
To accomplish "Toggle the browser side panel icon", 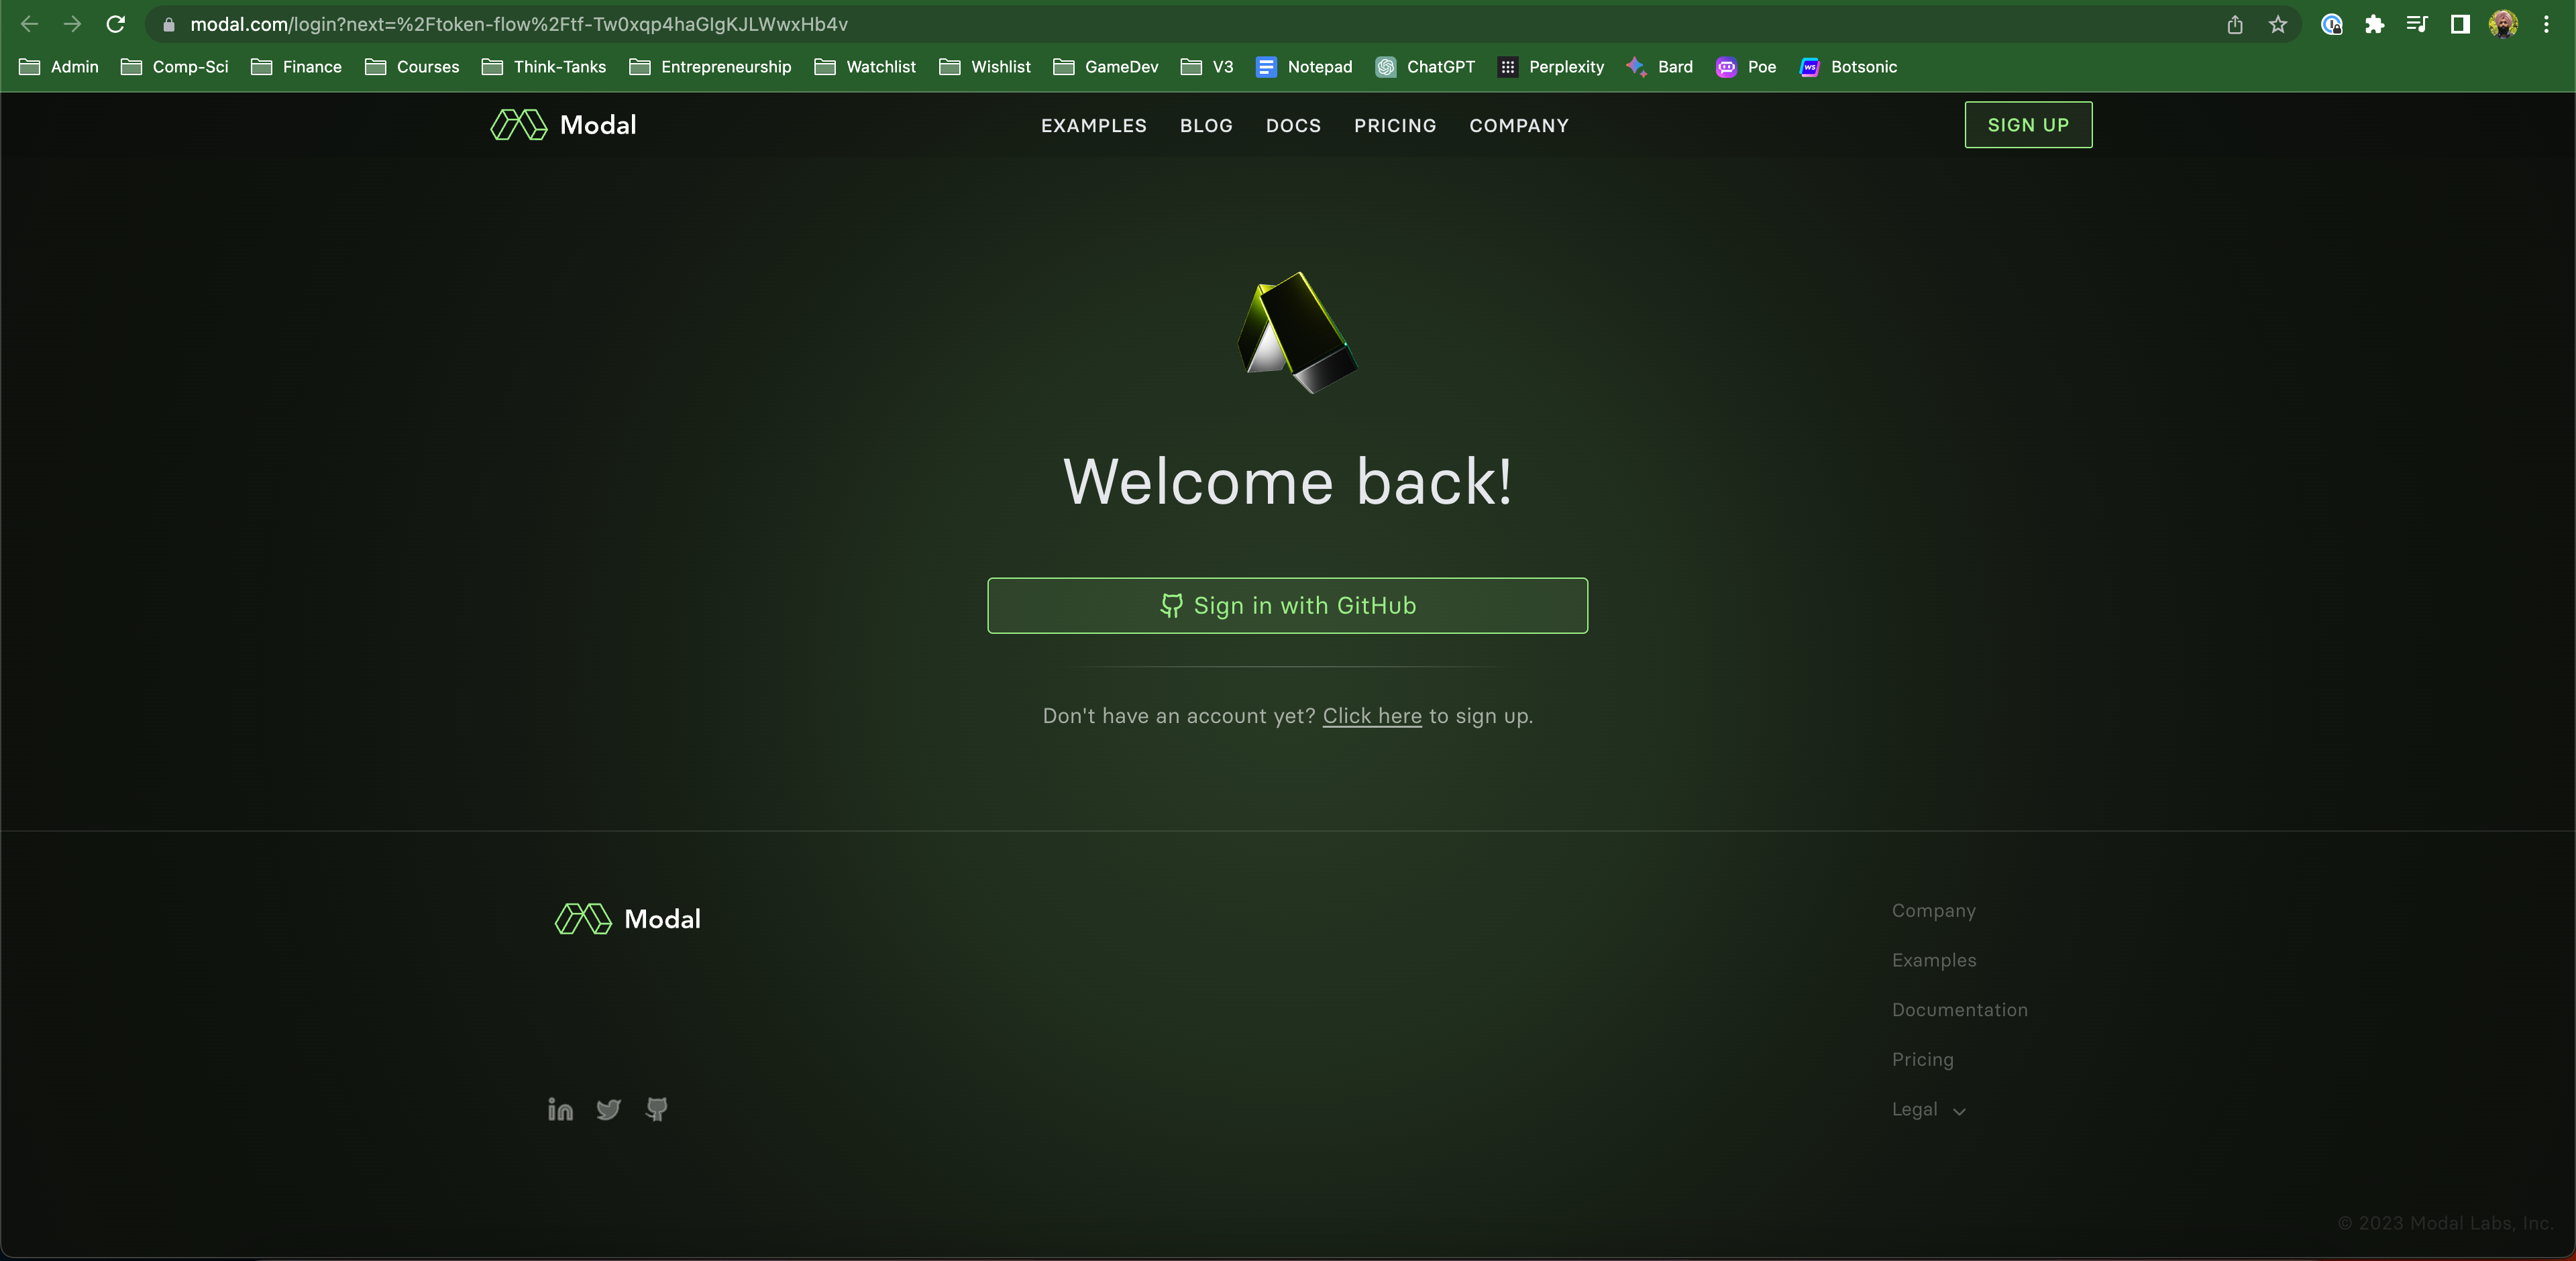I will click(x=2460, y=24).
